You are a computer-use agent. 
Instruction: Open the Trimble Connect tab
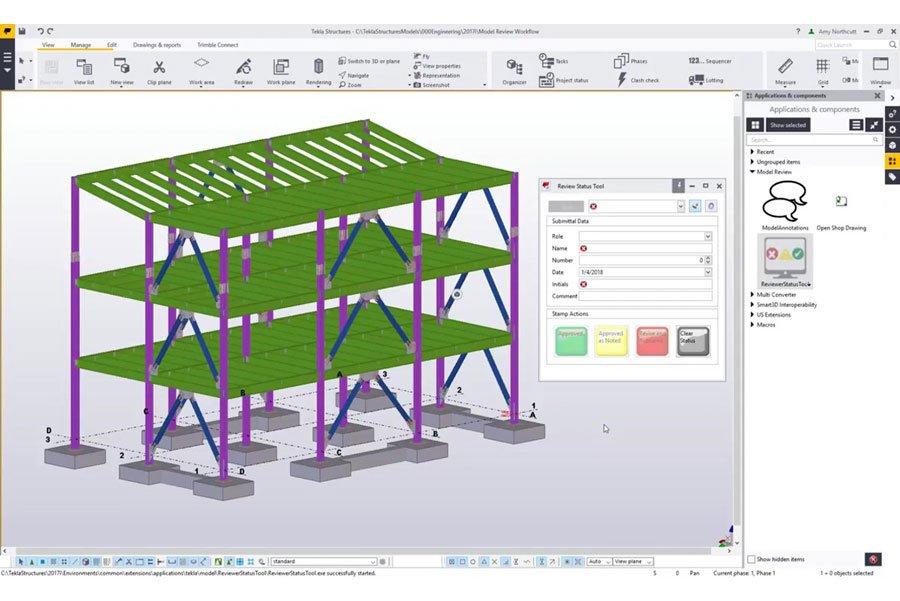point(218,44)
